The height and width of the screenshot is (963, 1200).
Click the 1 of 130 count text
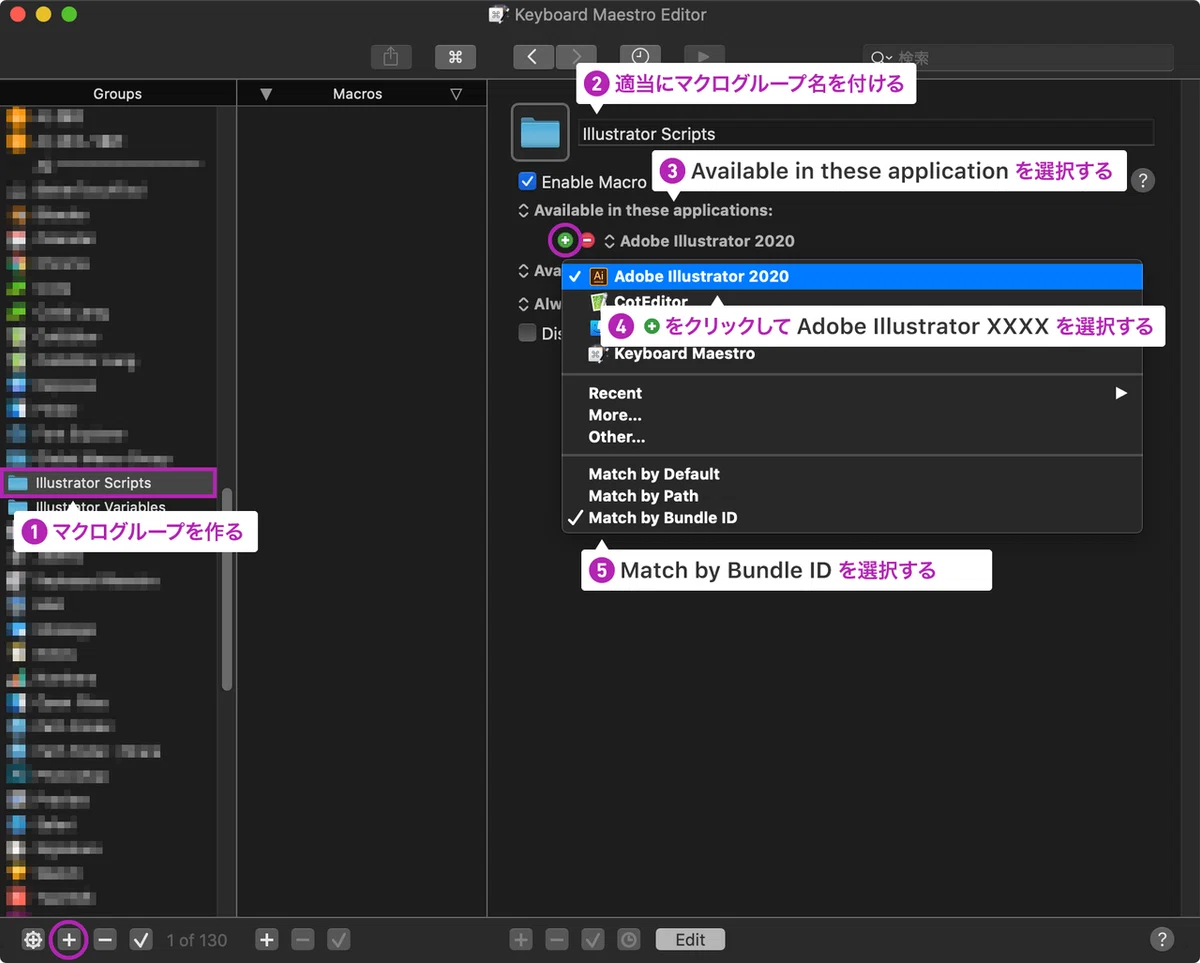coord(197,940)
